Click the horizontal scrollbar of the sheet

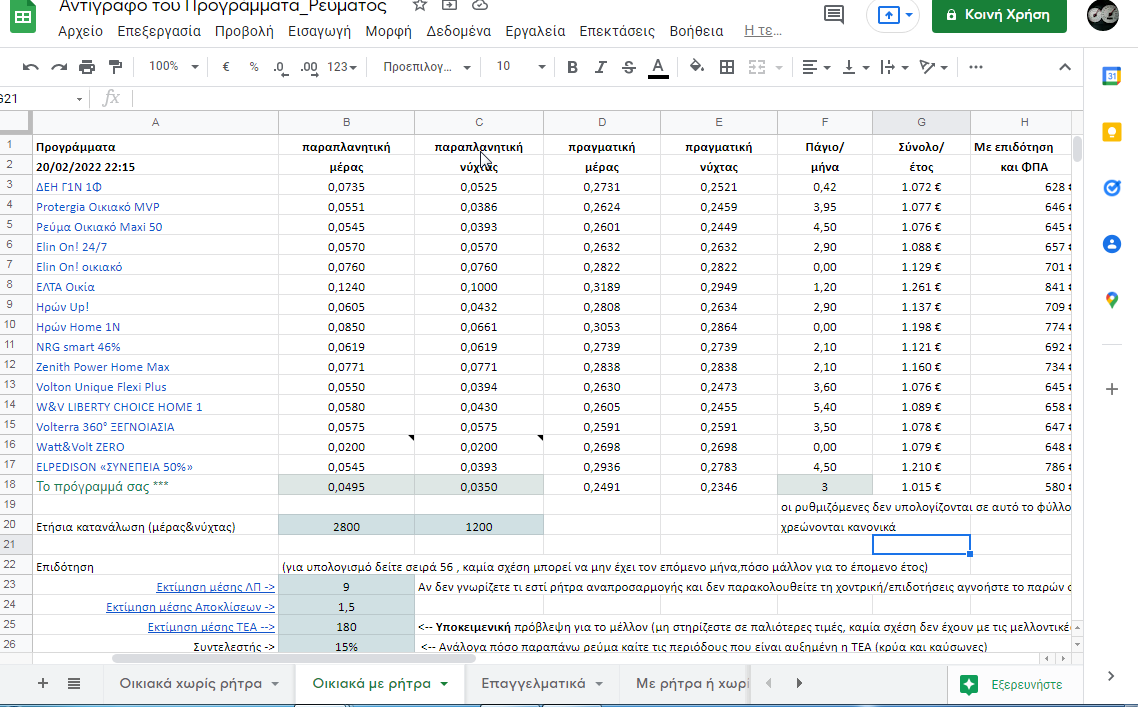294,658
